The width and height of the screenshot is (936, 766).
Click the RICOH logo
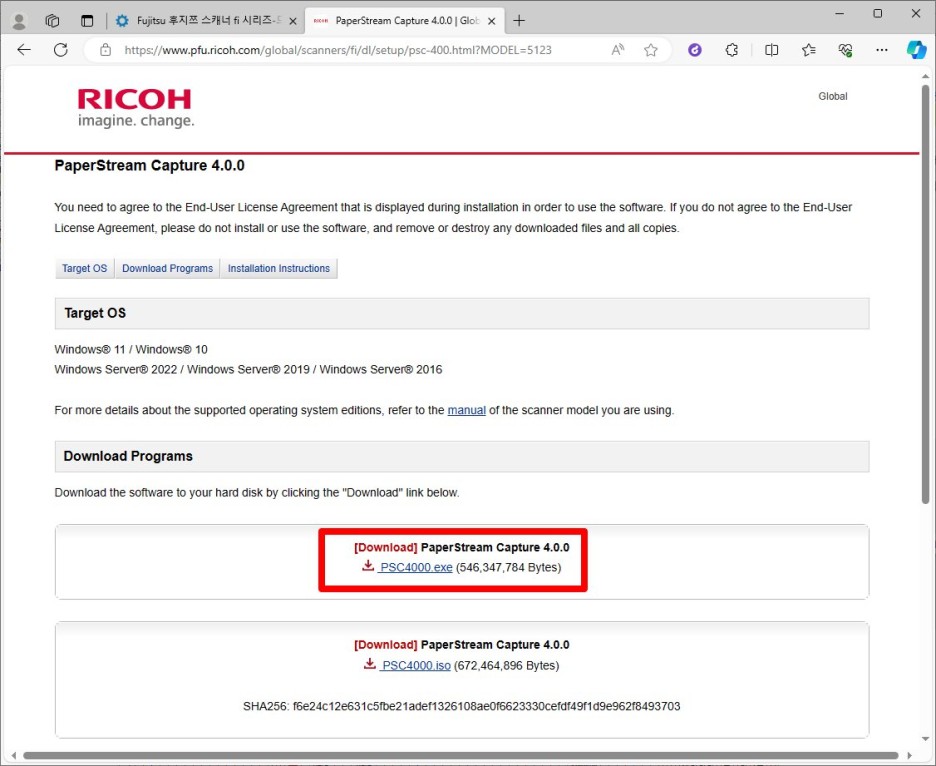point(136,108)
